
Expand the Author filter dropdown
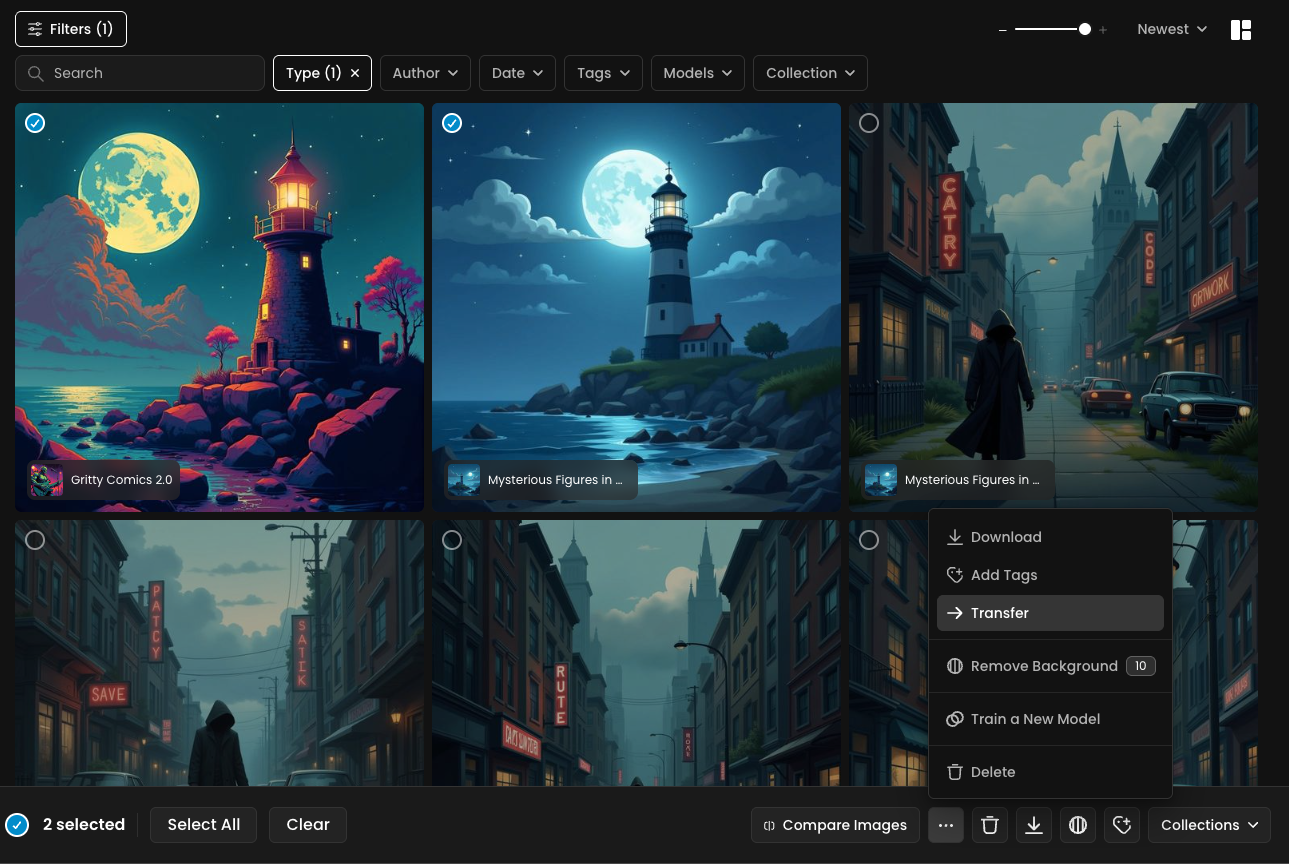[x=425, y=73]
